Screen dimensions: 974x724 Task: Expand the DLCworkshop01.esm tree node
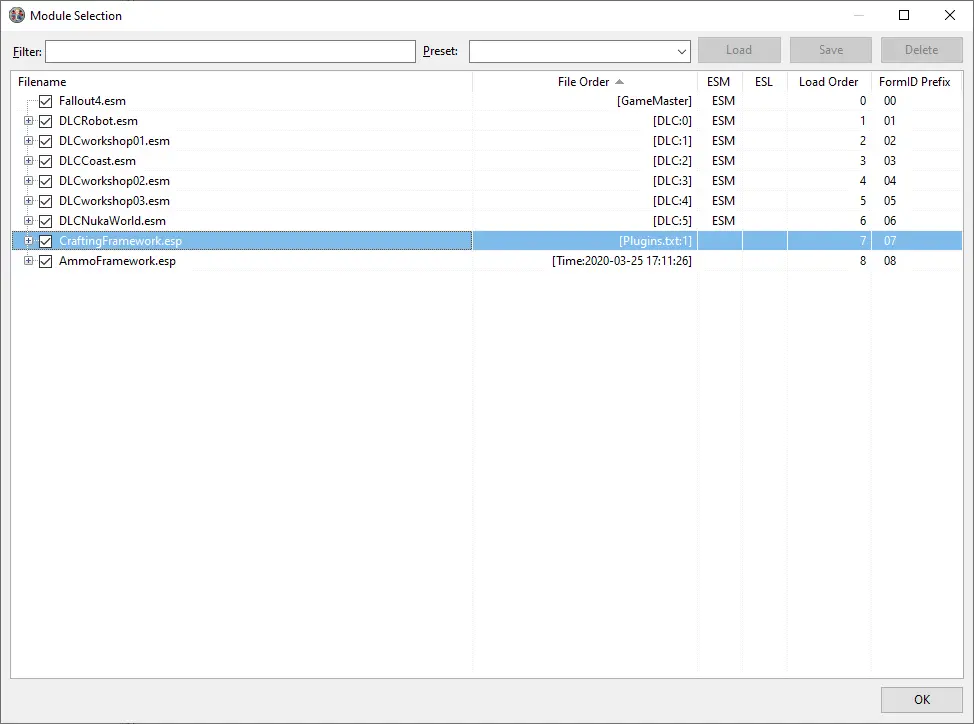pos(29,140)
